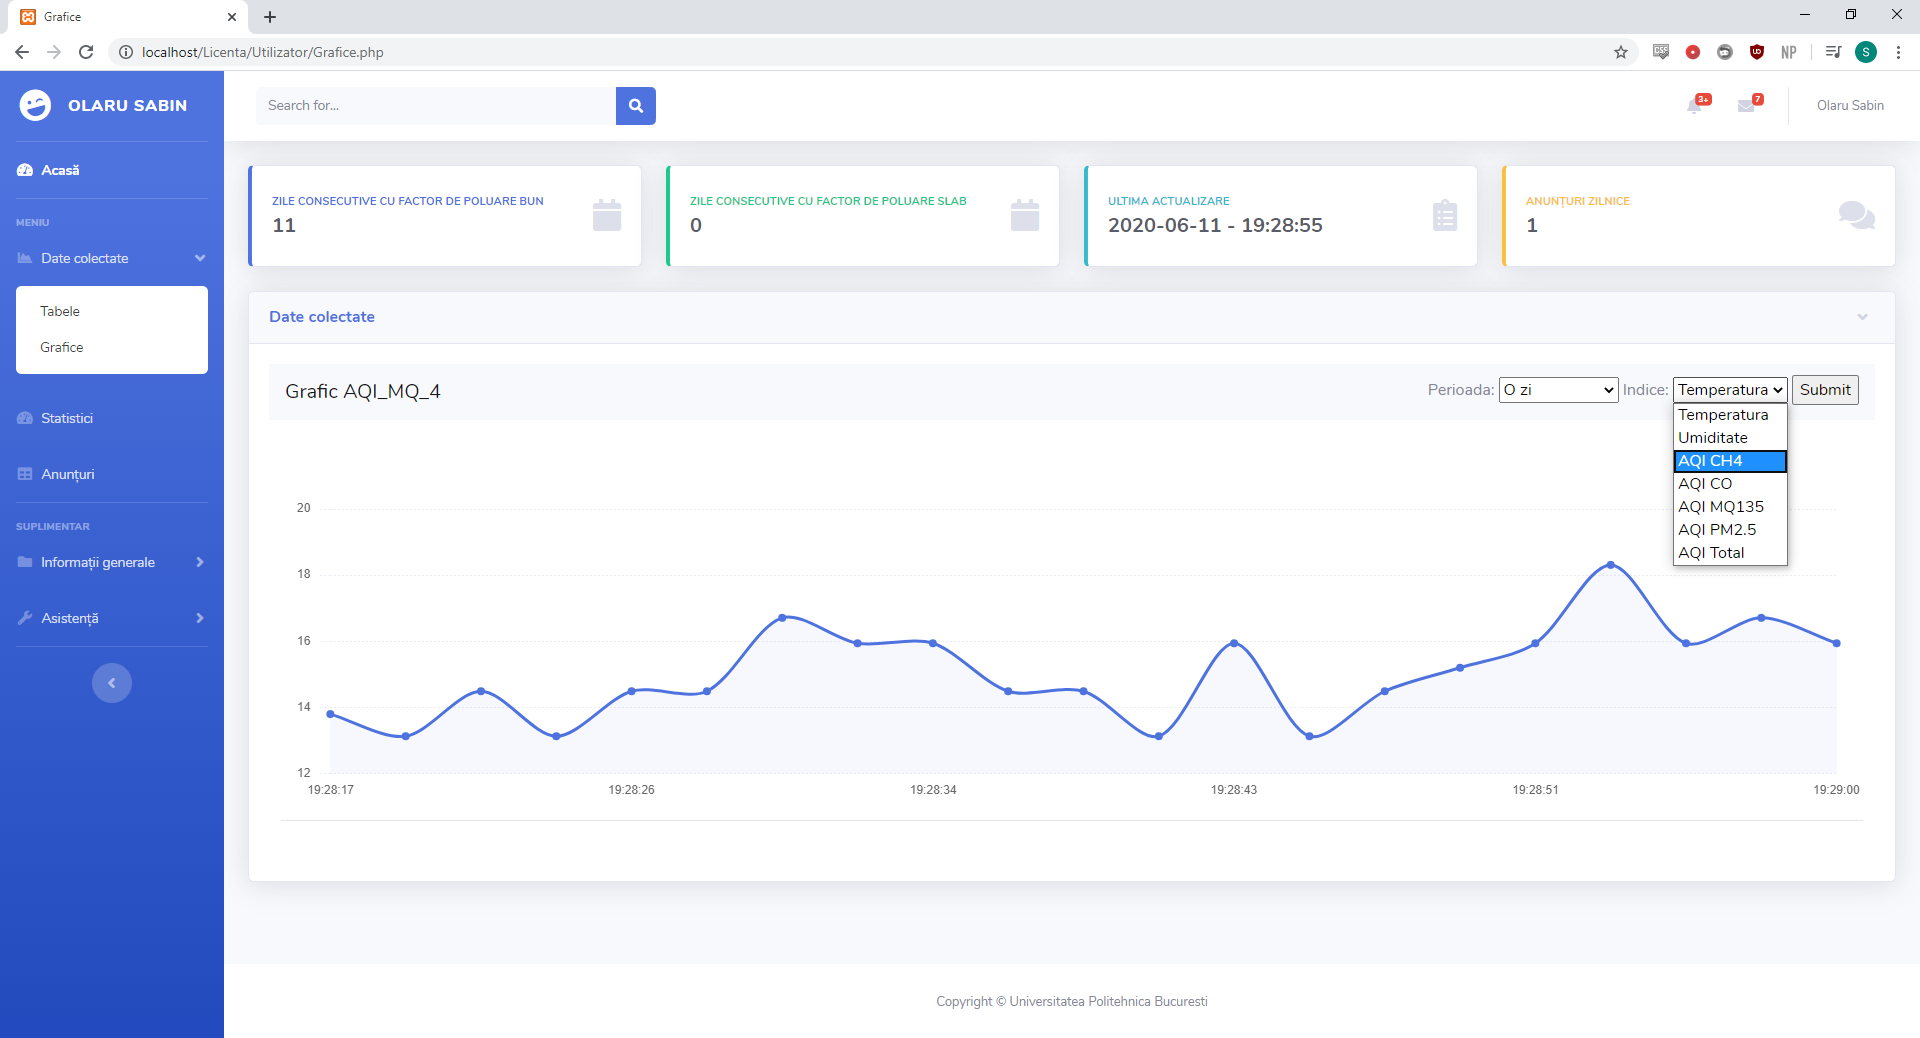The width and height of the screenshot is (1920, 1038).
Task: Click the smiley logo in sidebar
Action: point(36,105)
